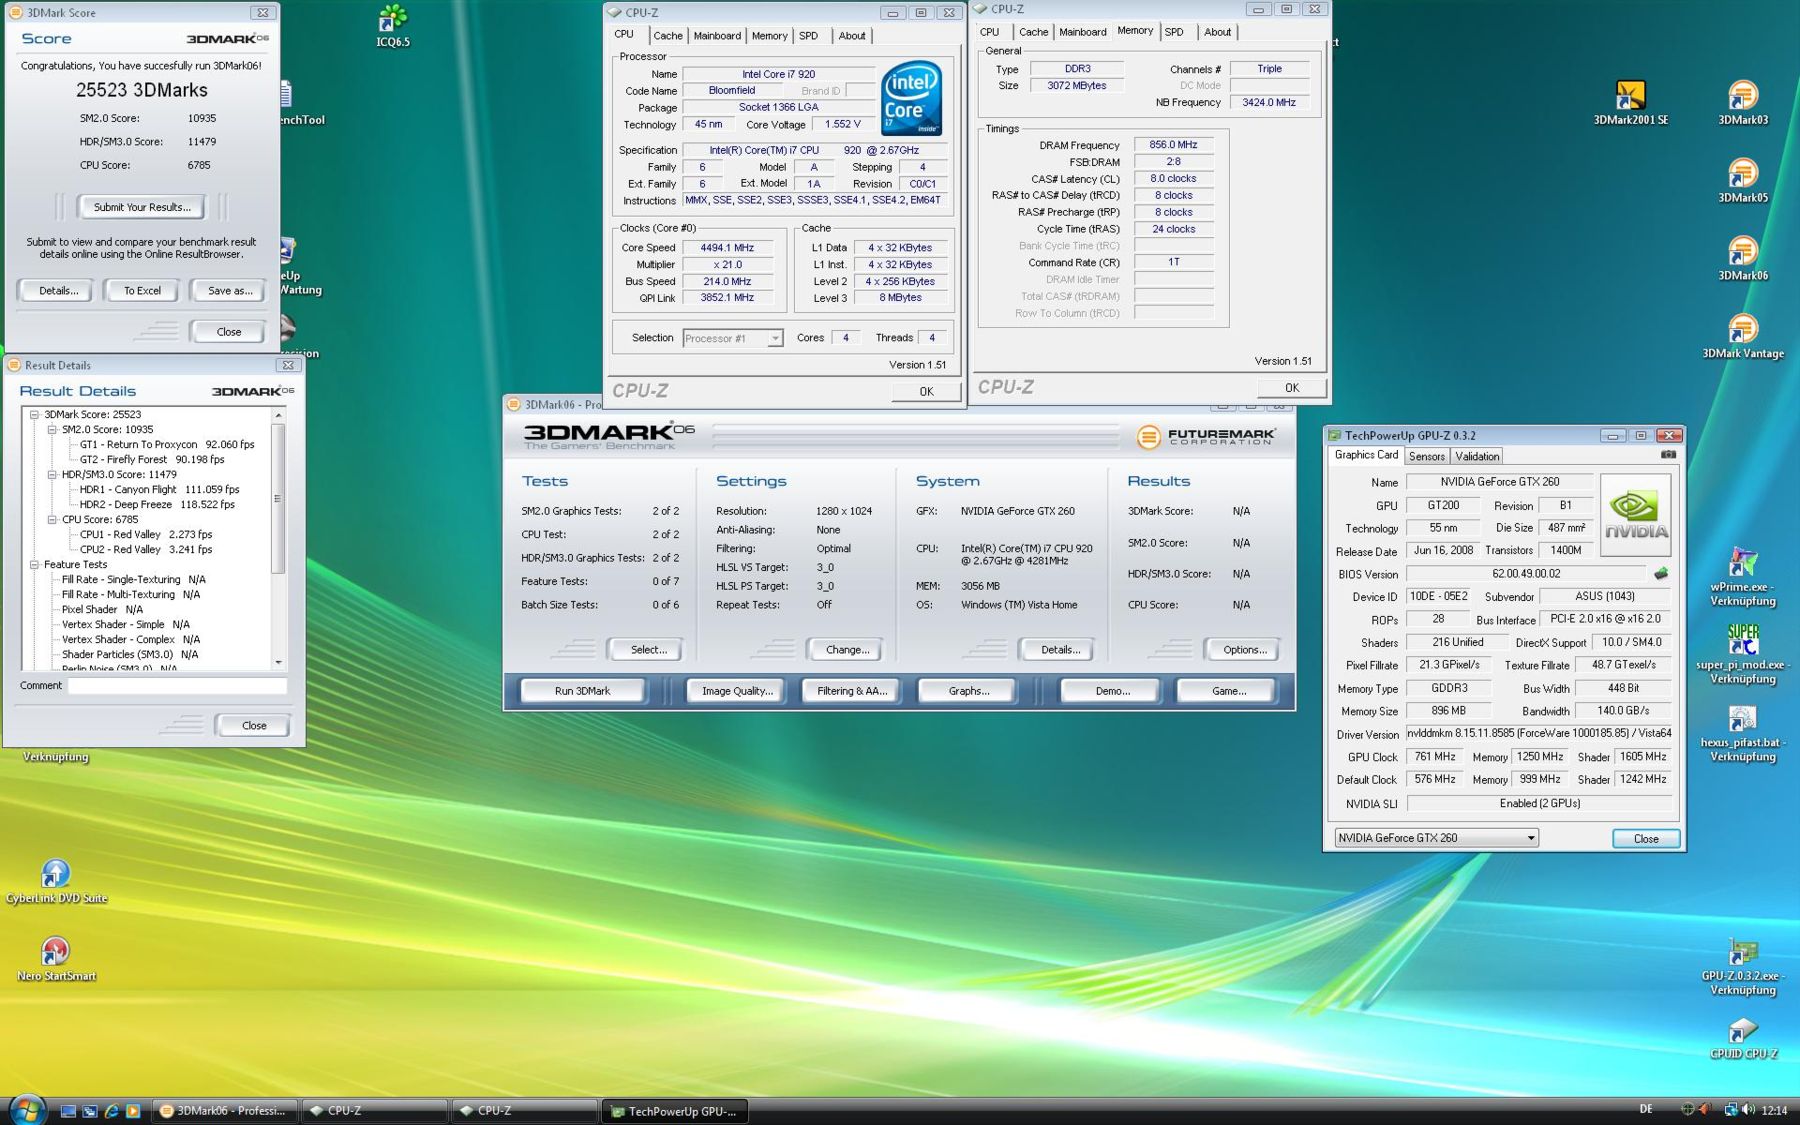
Task: Switch to the TechPowerUp GPU-Z taskbar button
Action: click(675, 1110)
